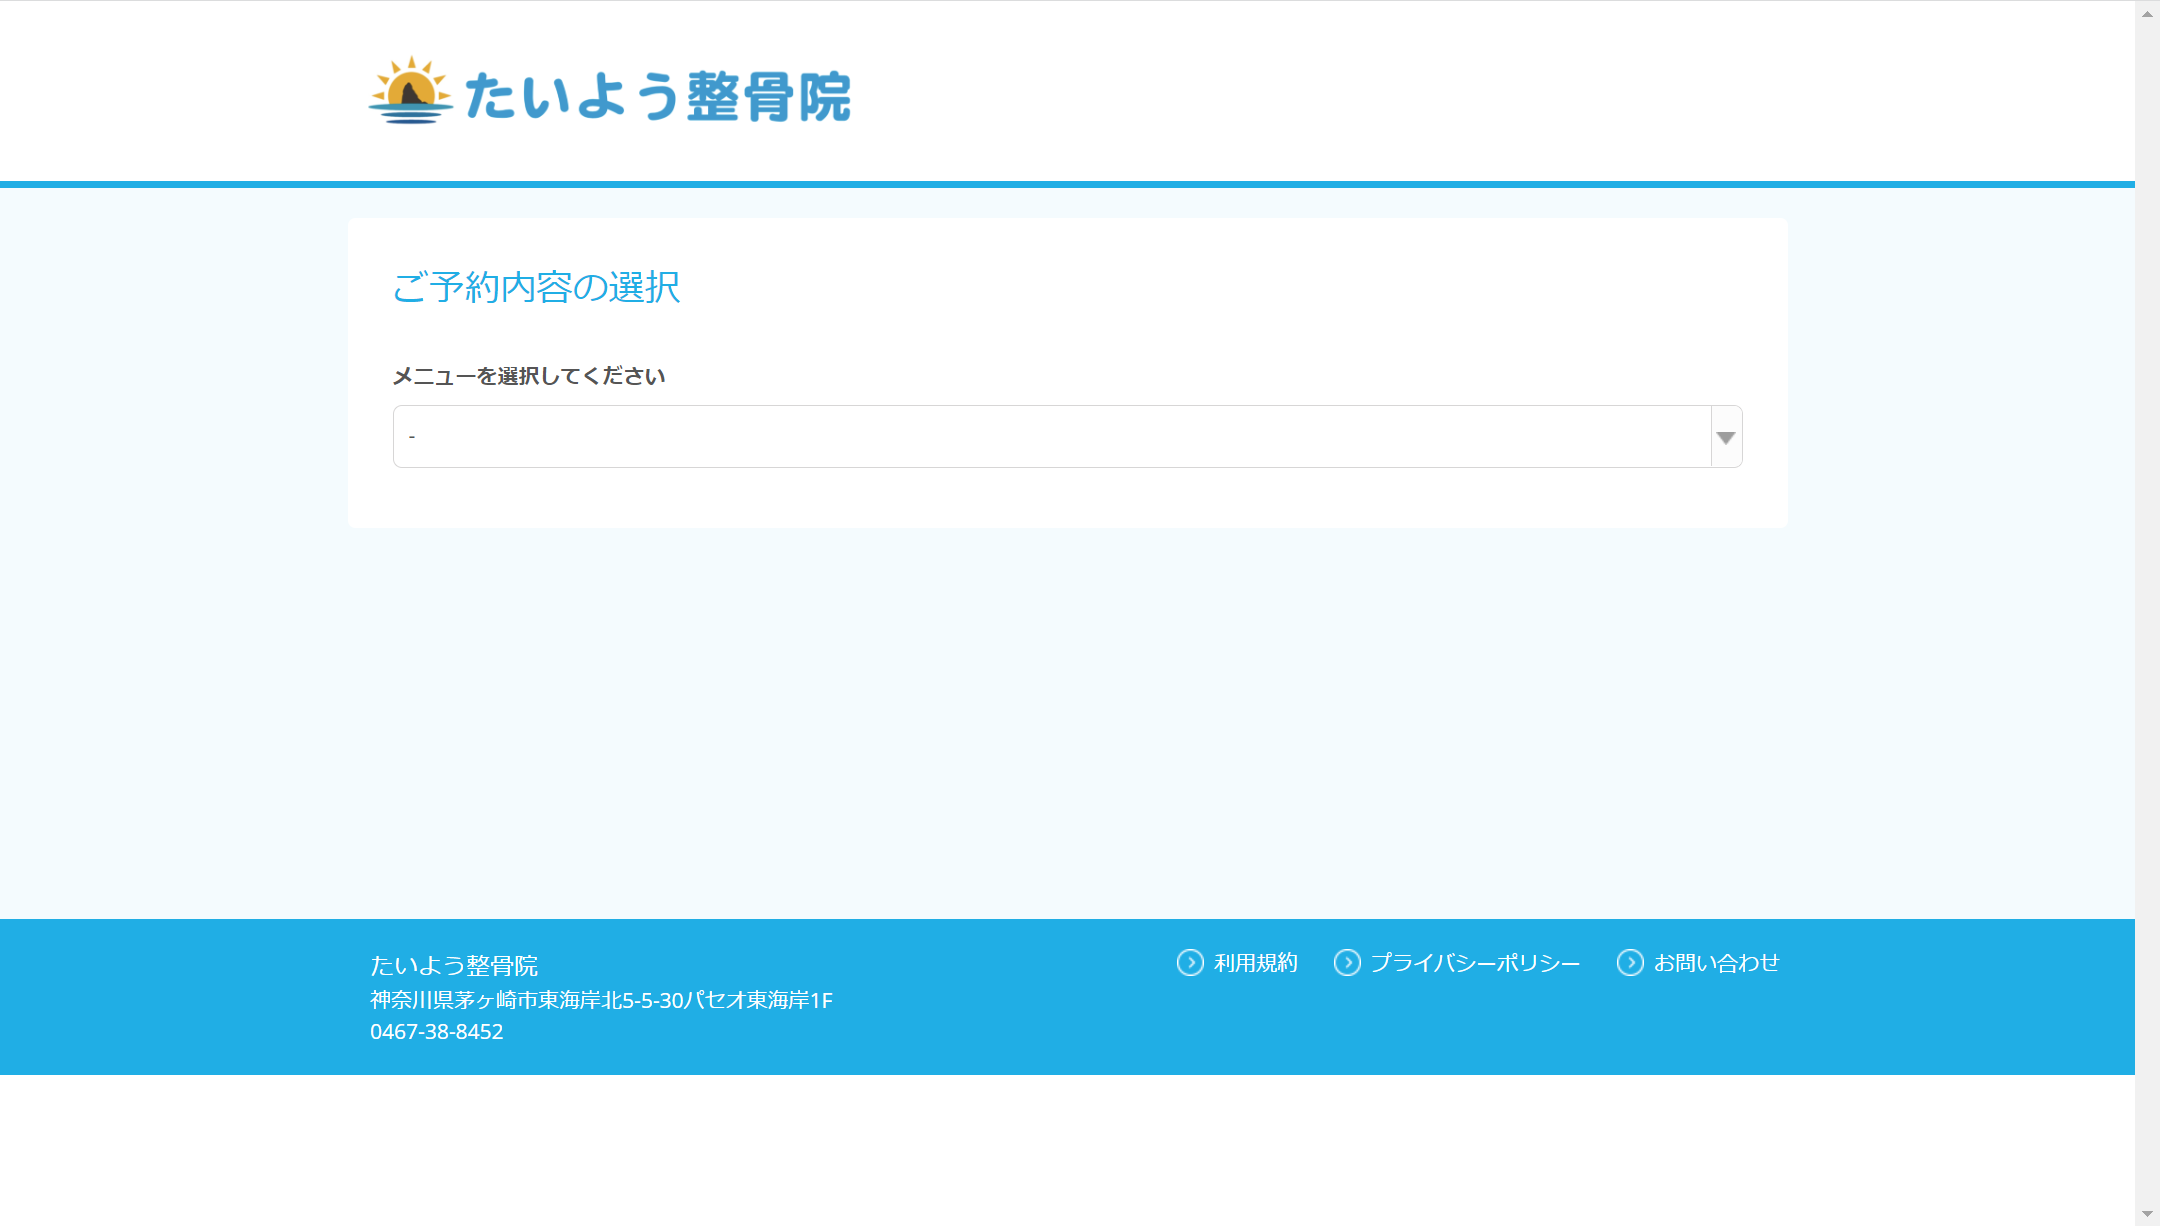Image resolution: width=2160 pixels, height=1226 pixels.
Task: Click the phone number 0467-38-8452
Action: 437,1032
